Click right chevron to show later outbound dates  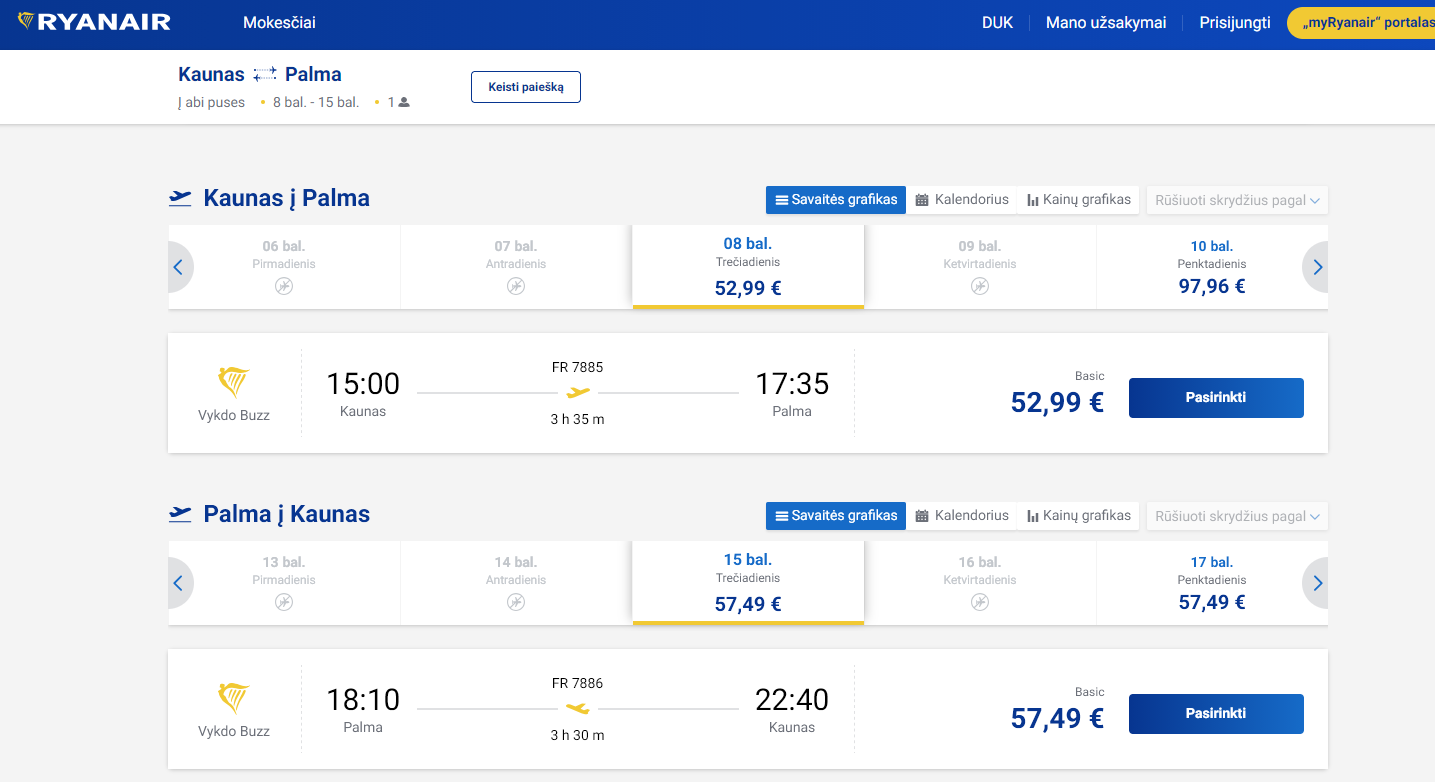click(1317, 266)
